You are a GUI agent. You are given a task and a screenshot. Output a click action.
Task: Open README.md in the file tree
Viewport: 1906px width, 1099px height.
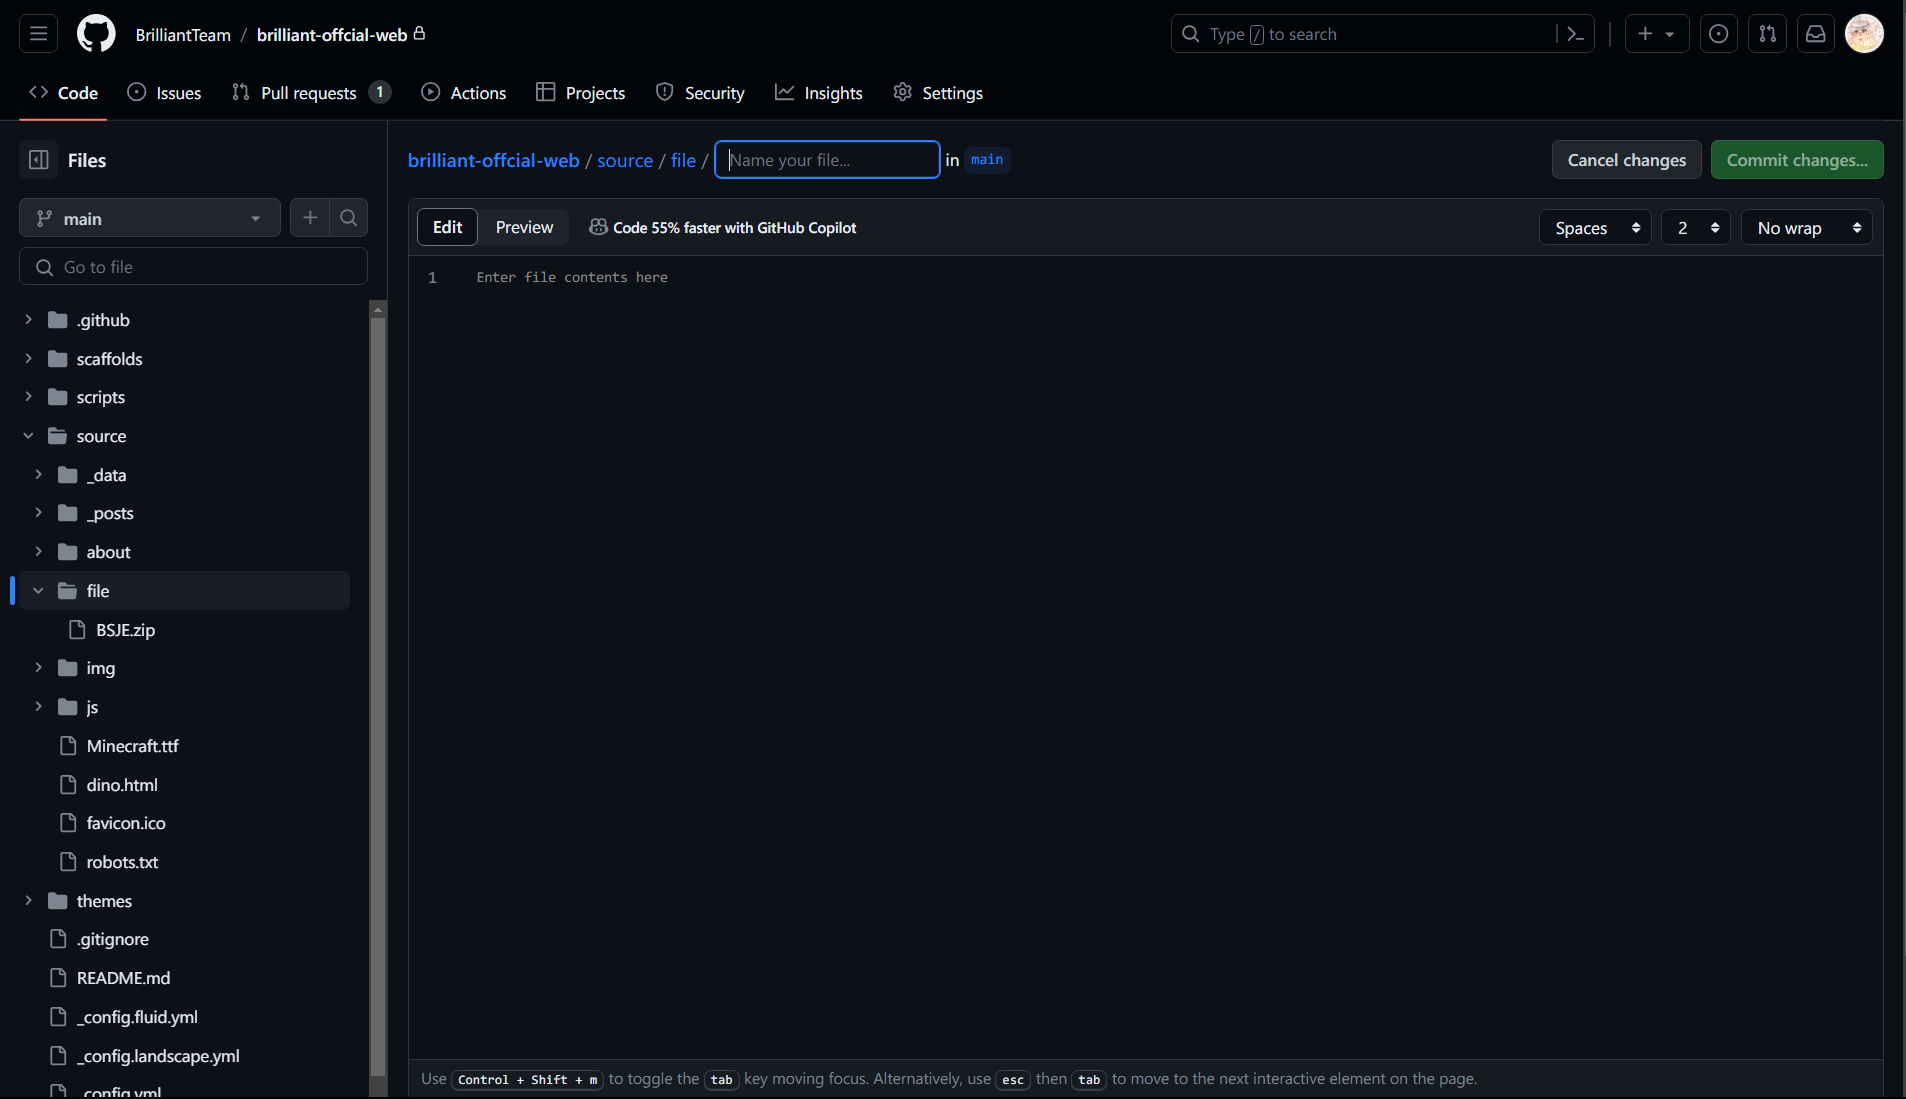coord(123,978)
